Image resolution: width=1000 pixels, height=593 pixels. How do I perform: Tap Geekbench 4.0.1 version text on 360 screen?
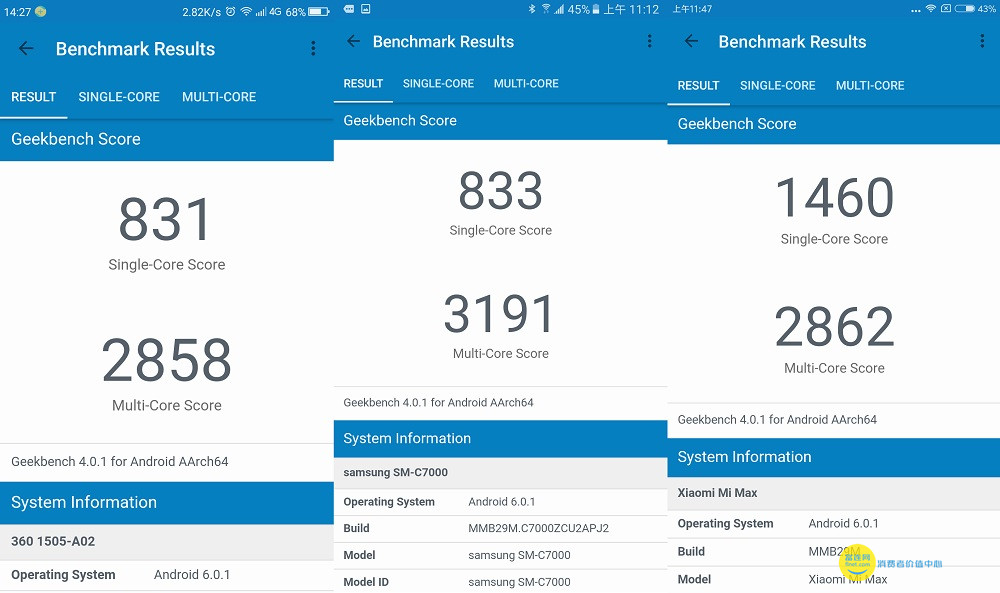coord(119,462)
